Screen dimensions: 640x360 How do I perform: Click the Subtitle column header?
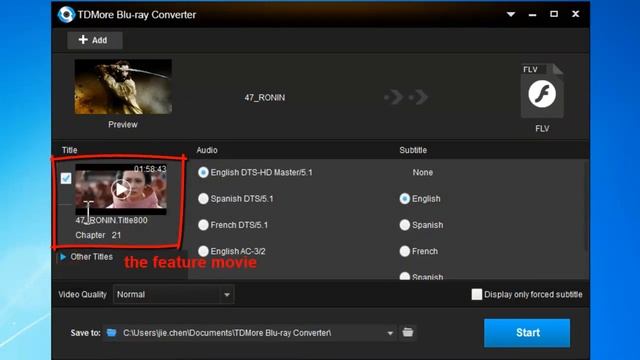coord(413,150)
